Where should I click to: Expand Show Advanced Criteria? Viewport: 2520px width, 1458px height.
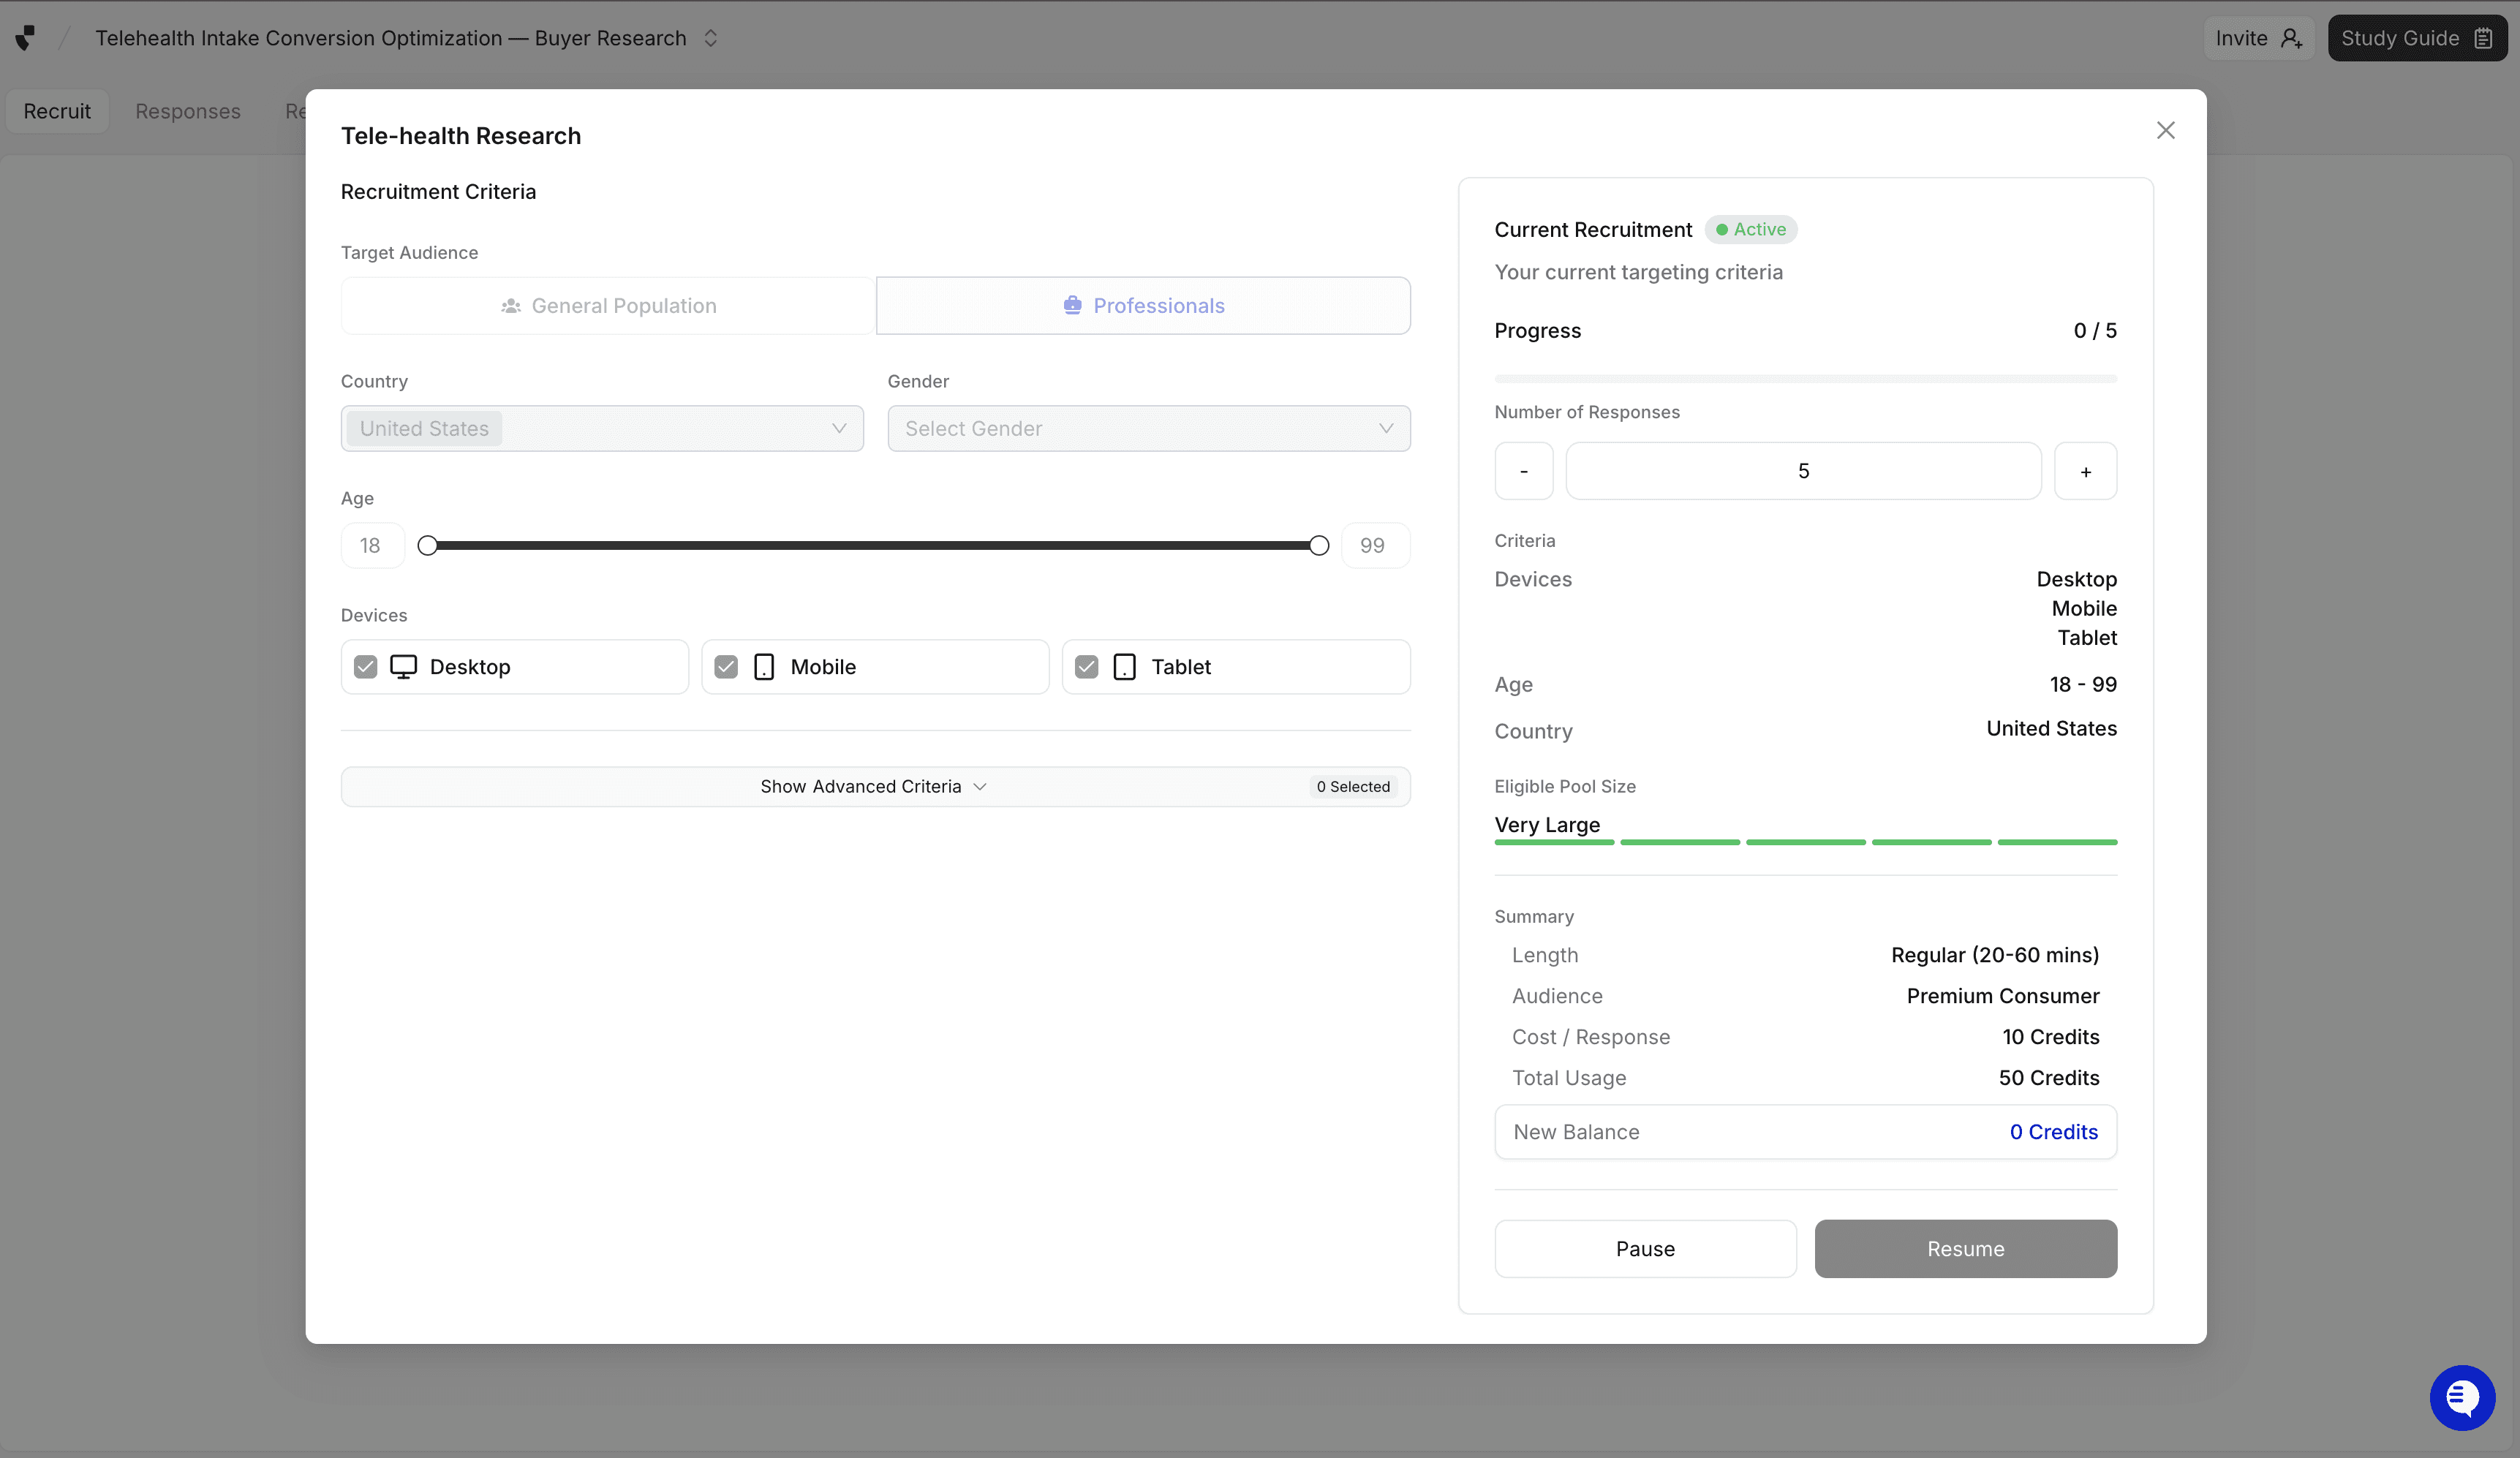pos(875,787)
